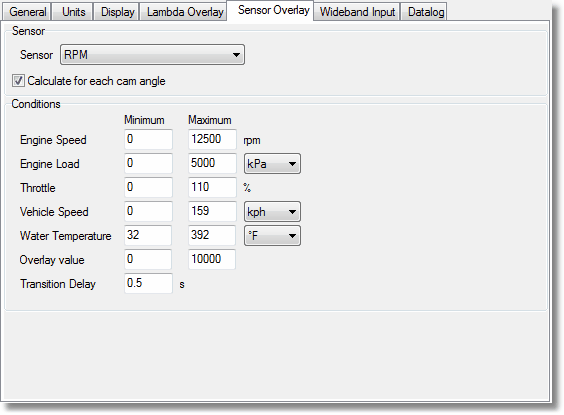
Task: Click the Vehicle Speed label
Action: point(54,212)
